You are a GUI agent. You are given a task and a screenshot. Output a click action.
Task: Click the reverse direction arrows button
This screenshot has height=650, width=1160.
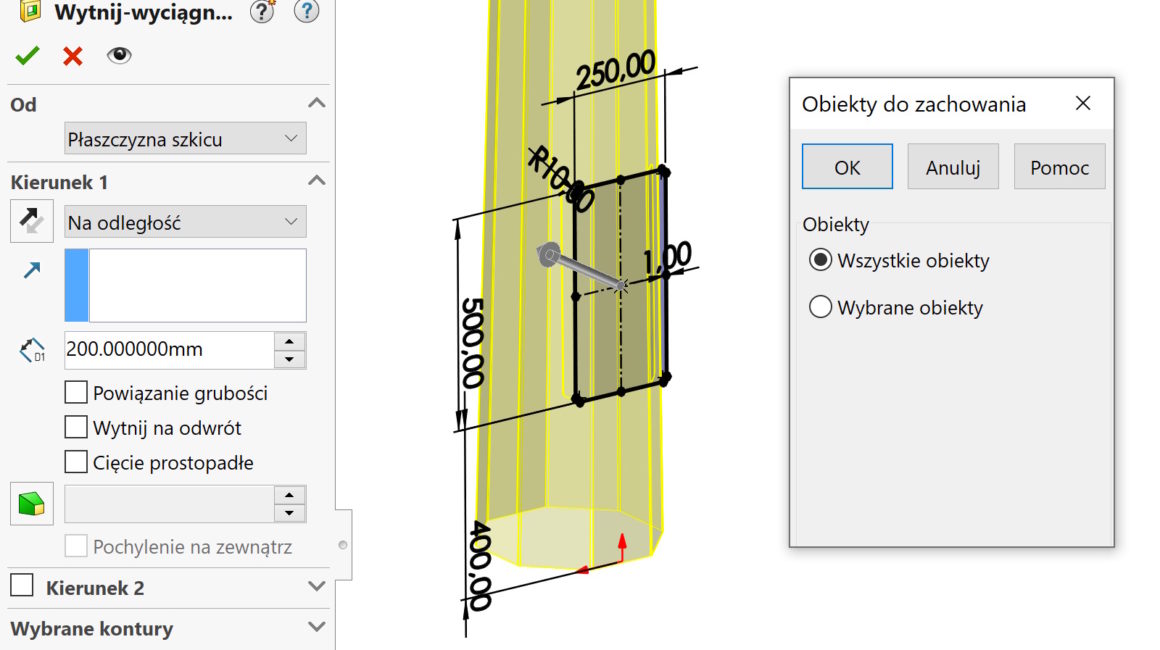(31, 222)
